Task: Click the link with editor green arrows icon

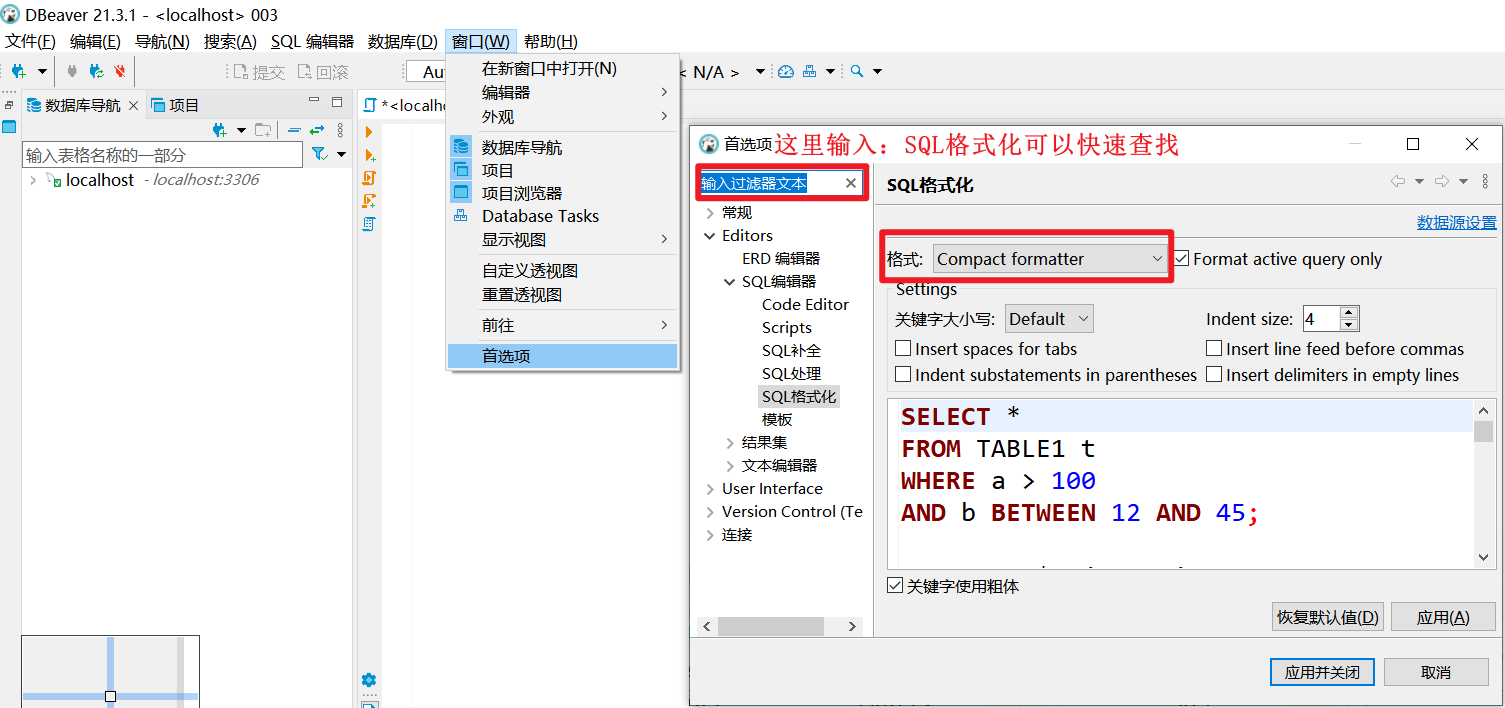Action: 317,130
